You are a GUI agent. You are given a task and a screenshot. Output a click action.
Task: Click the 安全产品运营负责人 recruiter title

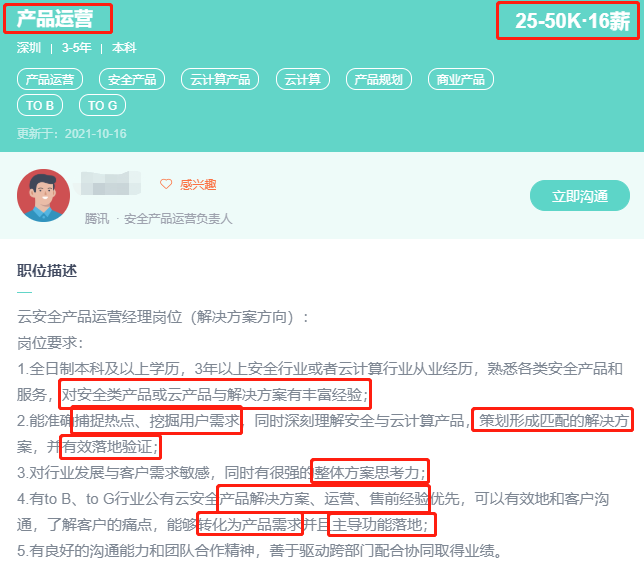click(x=178, y=219)
